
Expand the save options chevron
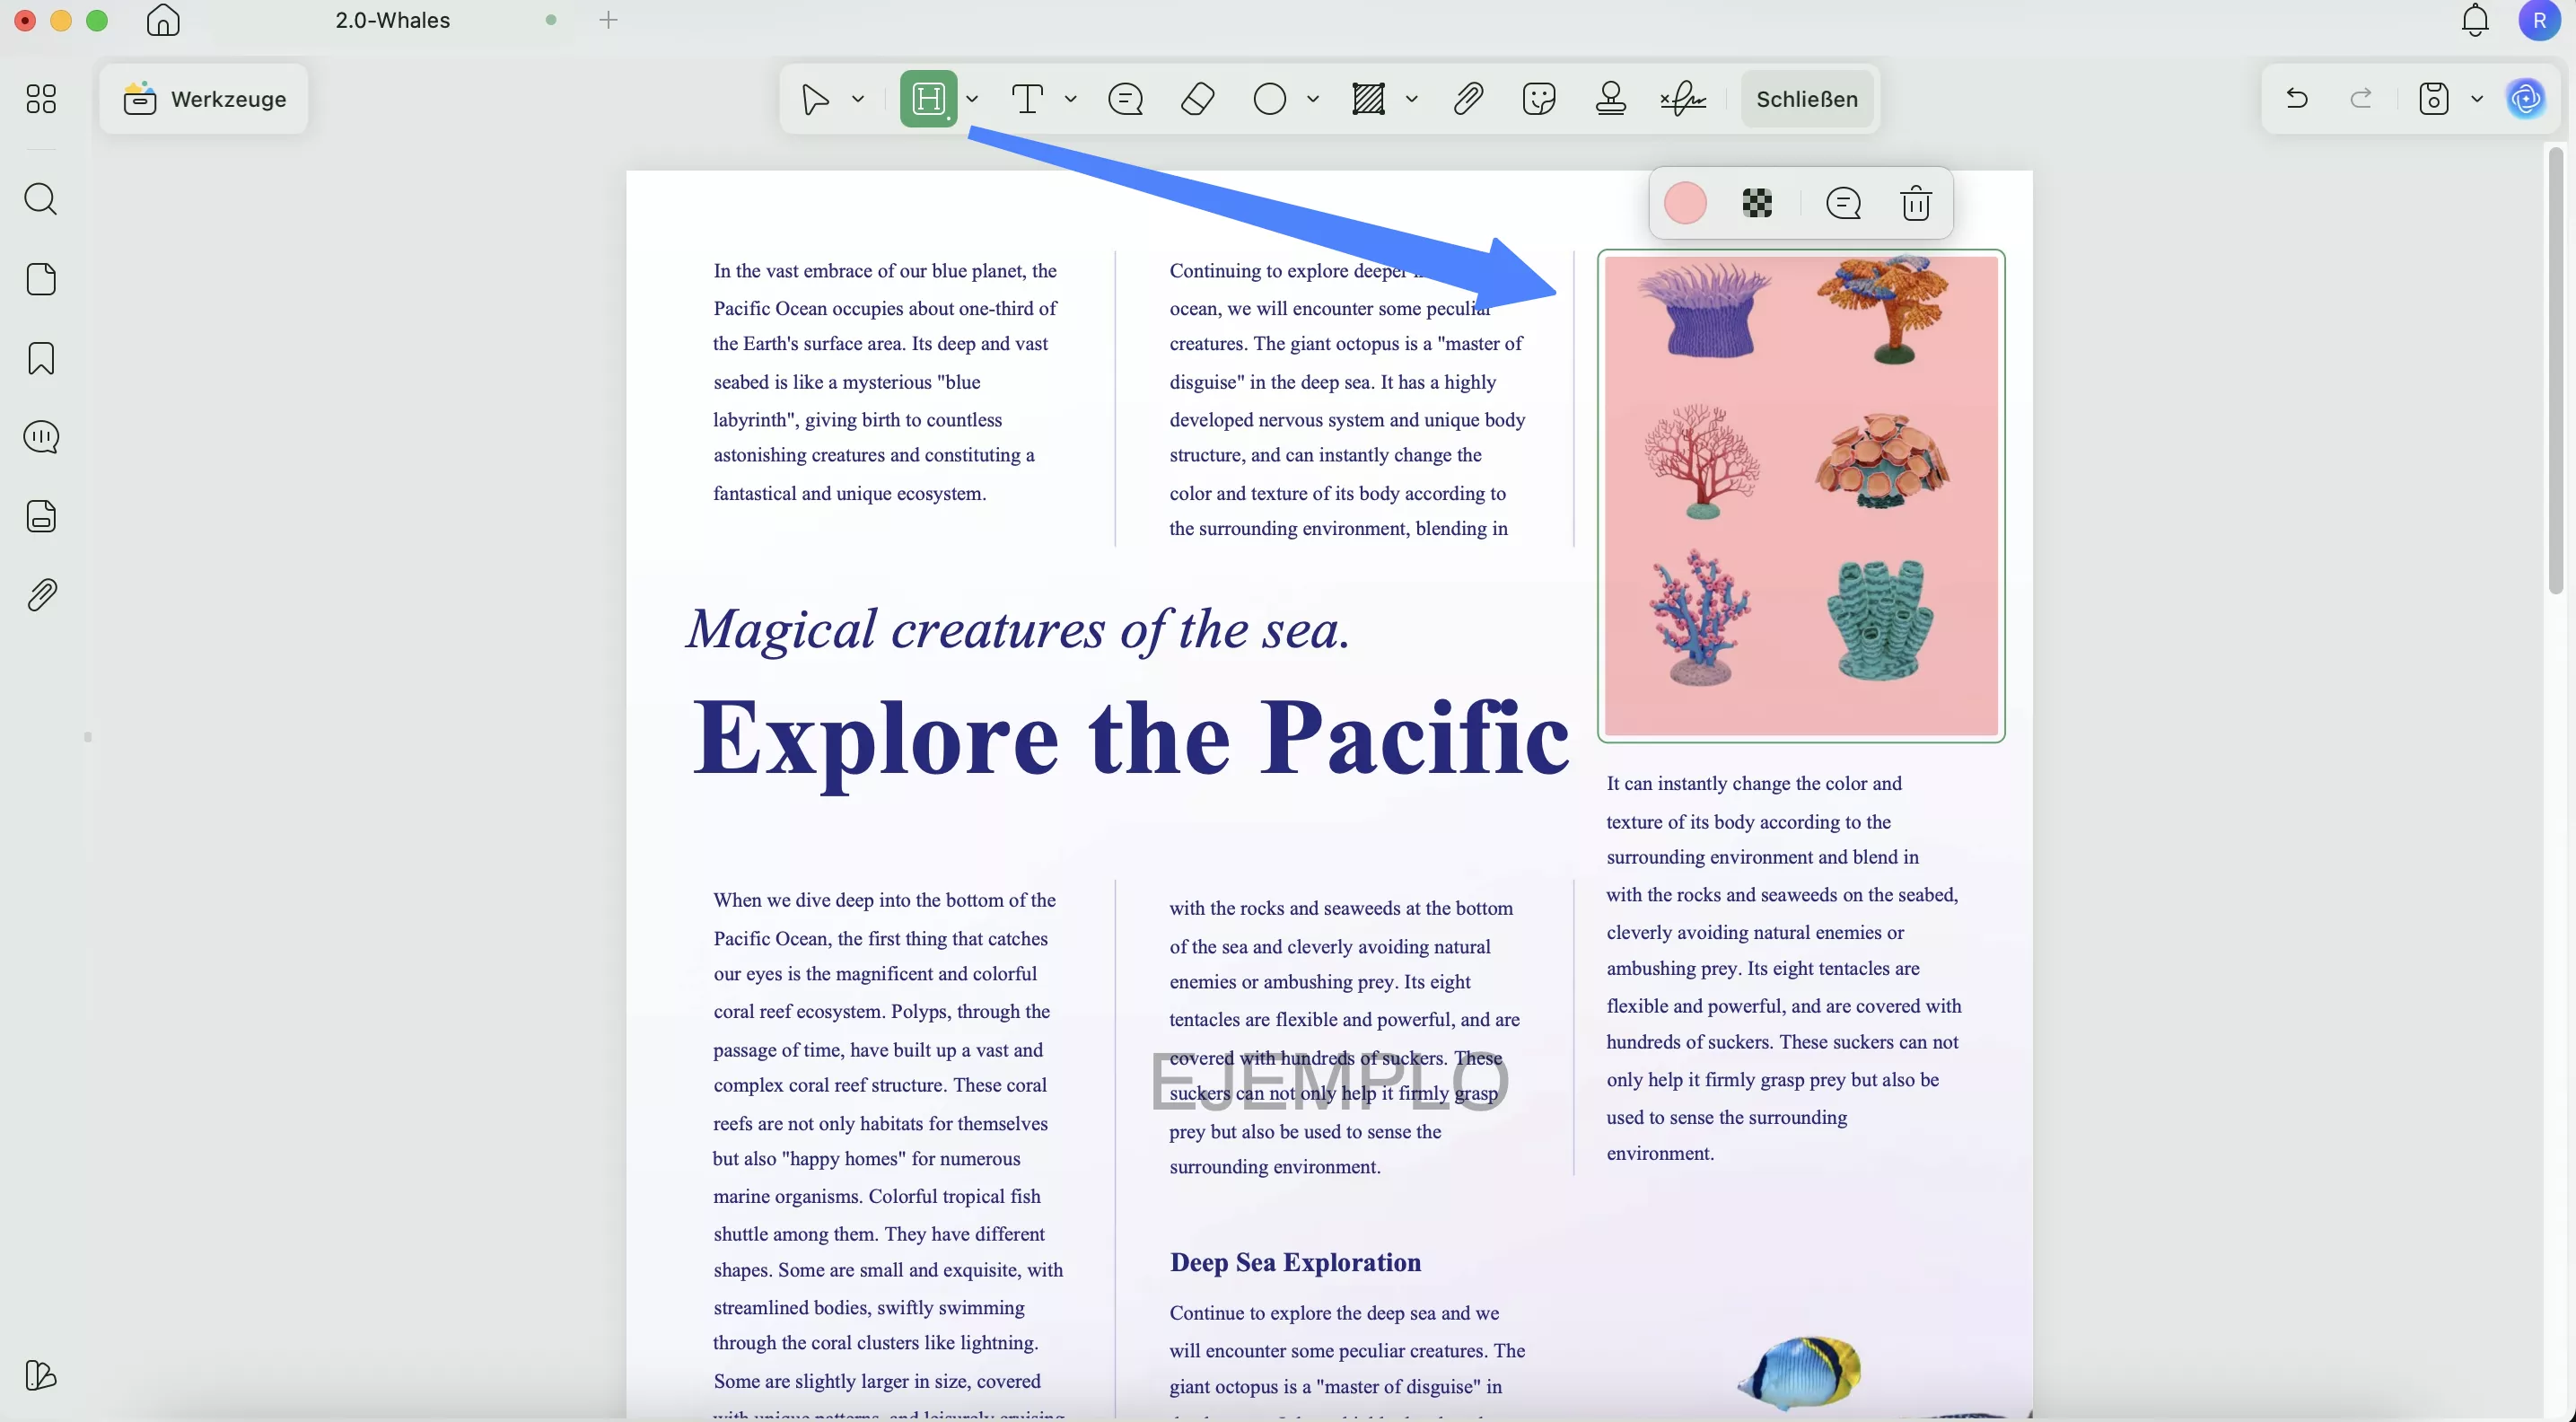click(2477, 99)
